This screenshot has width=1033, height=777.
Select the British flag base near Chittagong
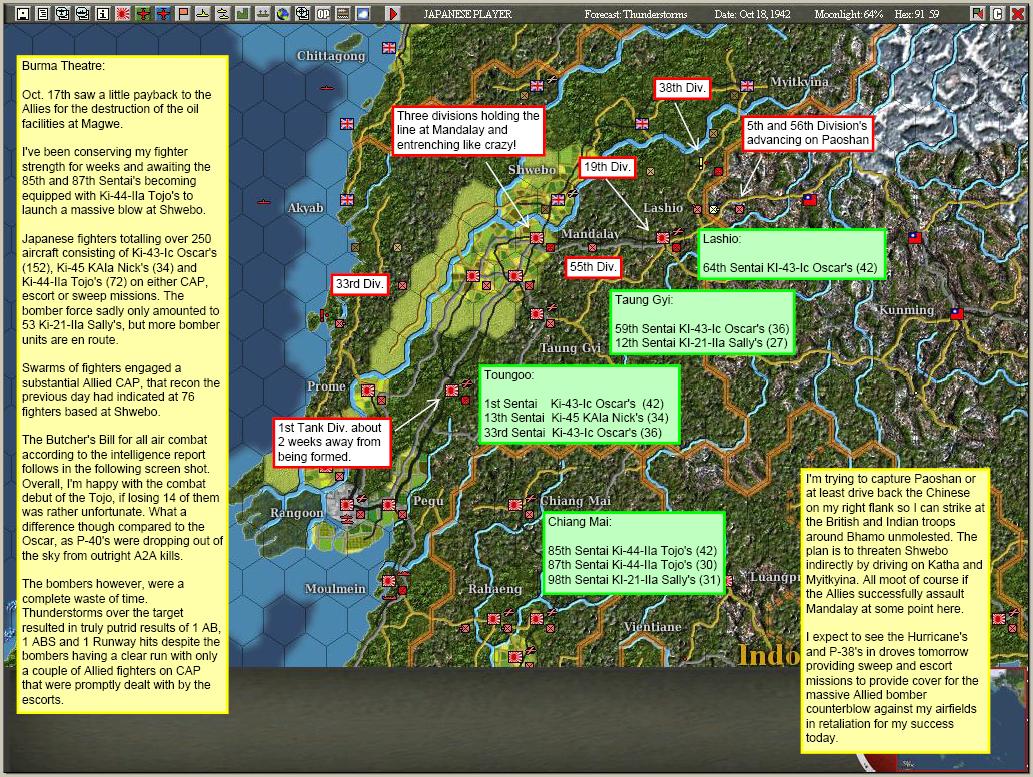[x=389, y=47]
